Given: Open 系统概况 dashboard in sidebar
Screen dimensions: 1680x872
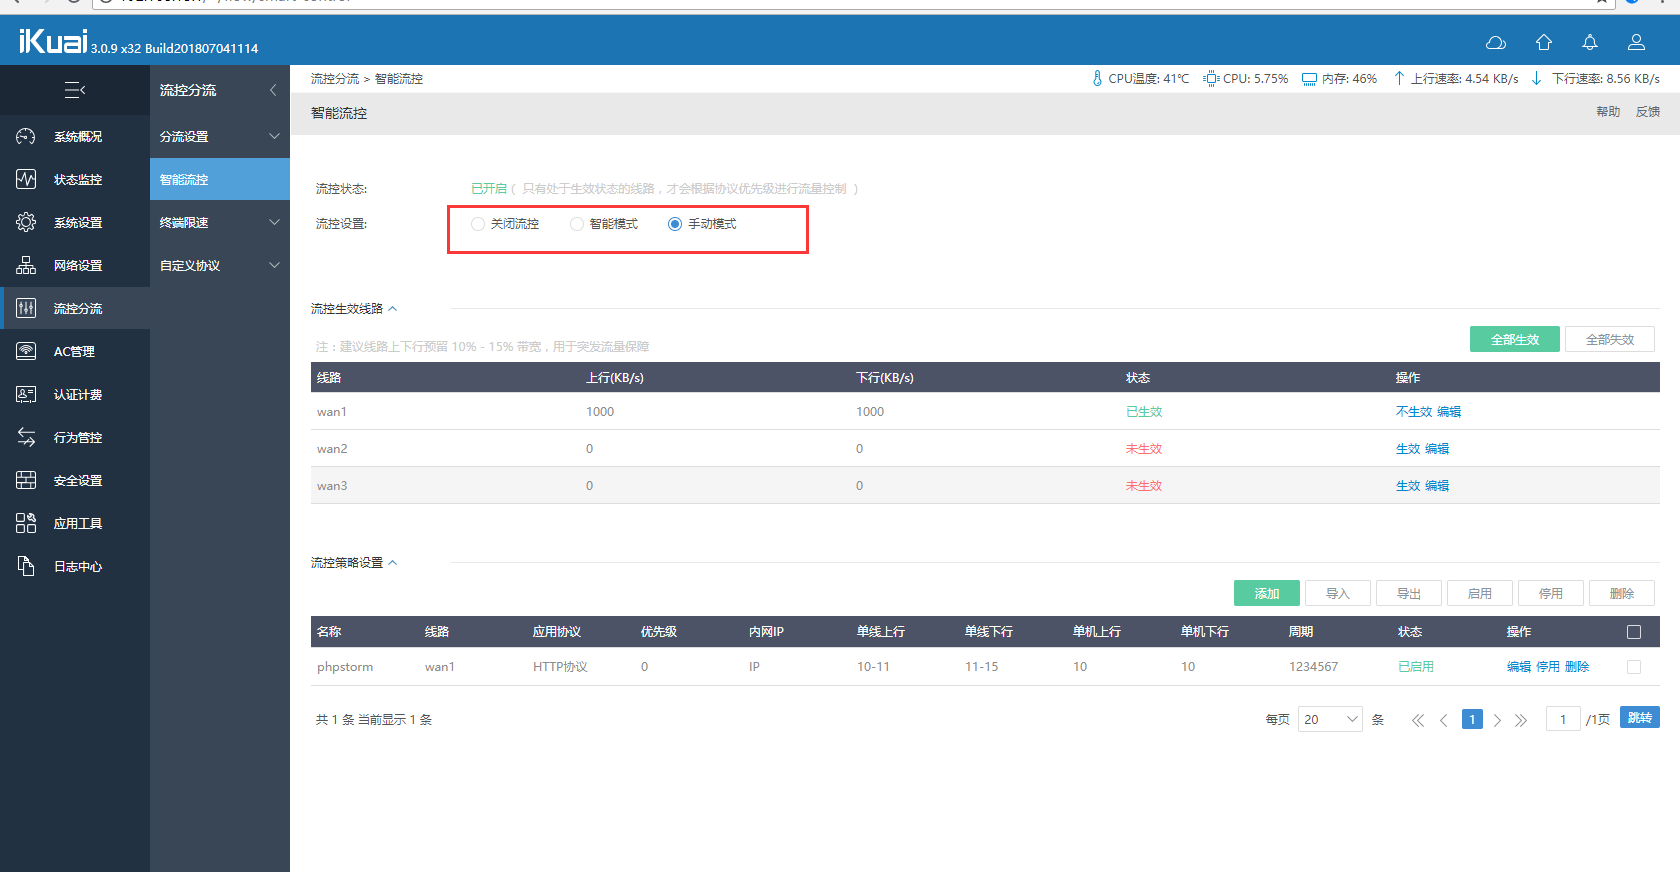Looking at the screenshot, I should coord(75,136).
